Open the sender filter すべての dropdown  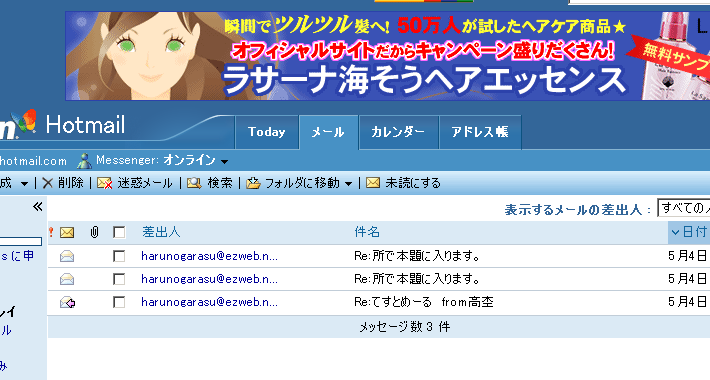tap(683, 208)
